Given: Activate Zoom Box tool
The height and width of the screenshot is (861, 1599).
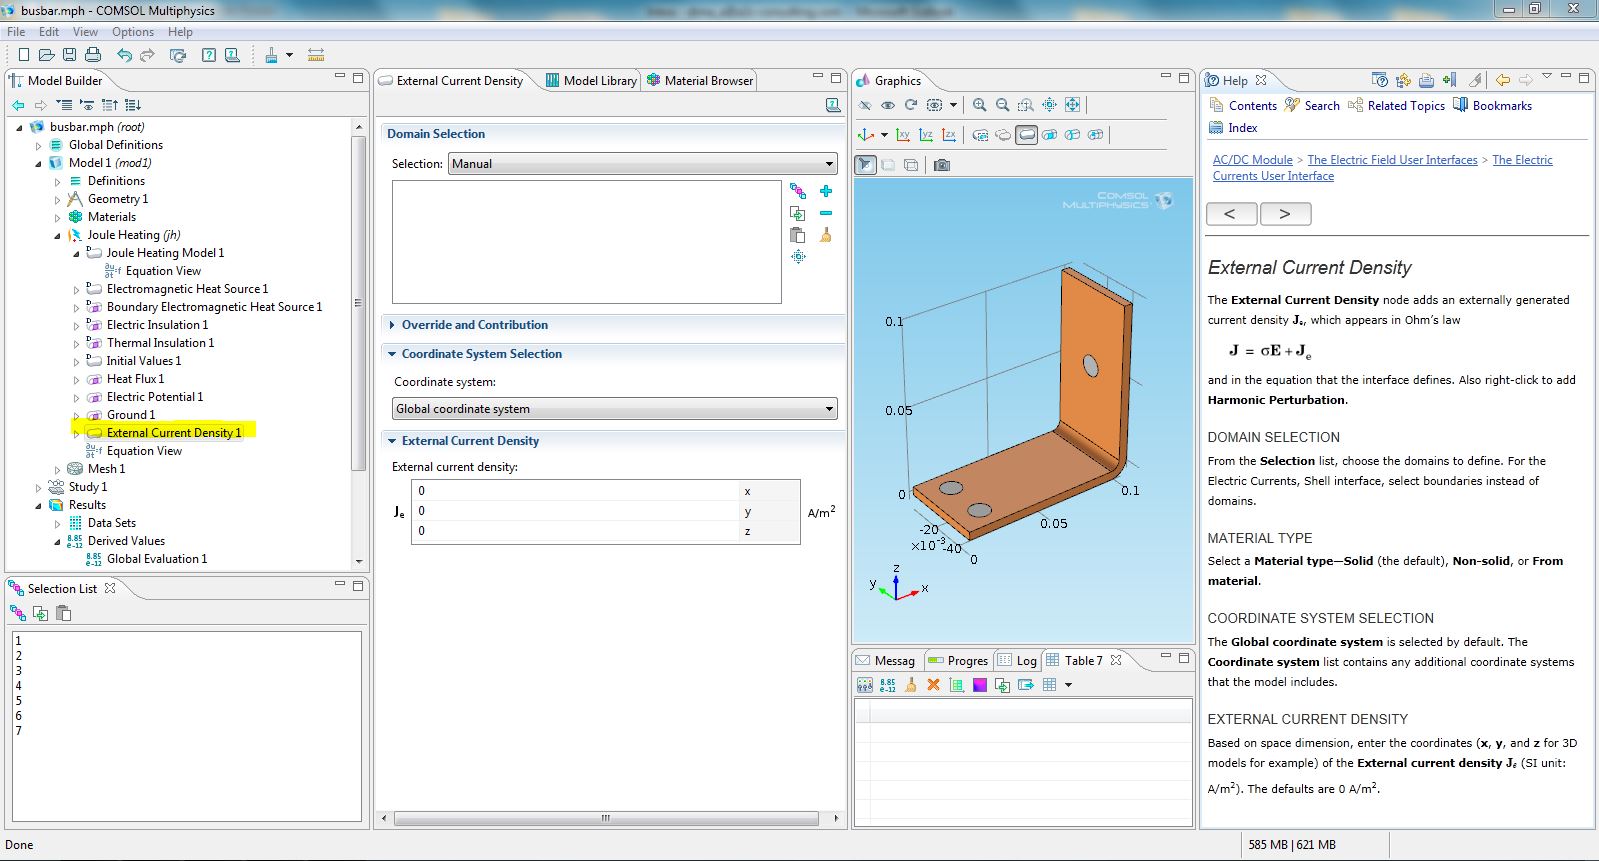Looking at the screenshot, I should point(1025,105).
